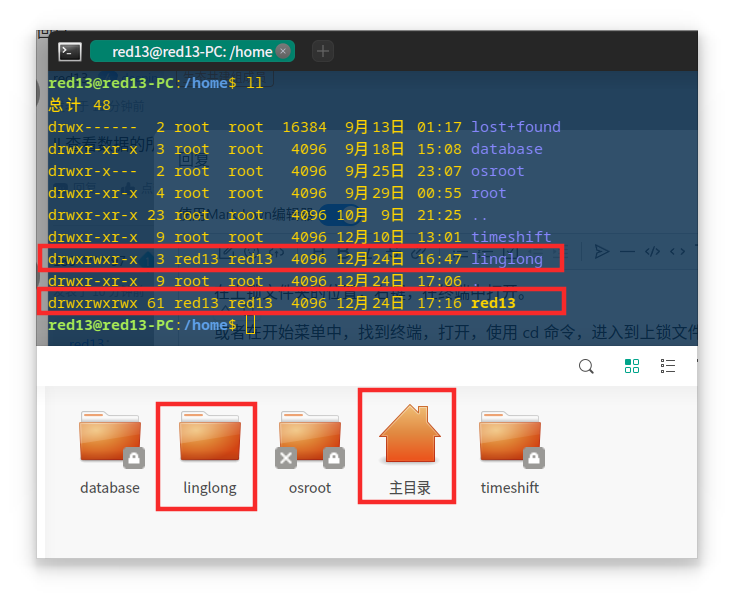
Task: Click timeshift name in terminal listing
Action: 511,237
